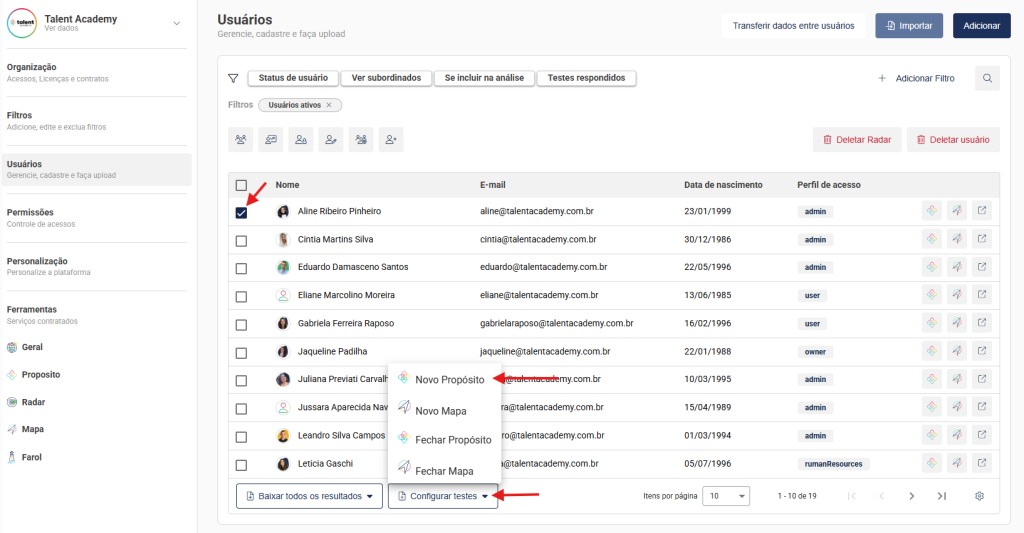Screen dimensions: 1024x533
Task: Click Mapa icon in Cintia's row
Action: [x=957, y=240]
